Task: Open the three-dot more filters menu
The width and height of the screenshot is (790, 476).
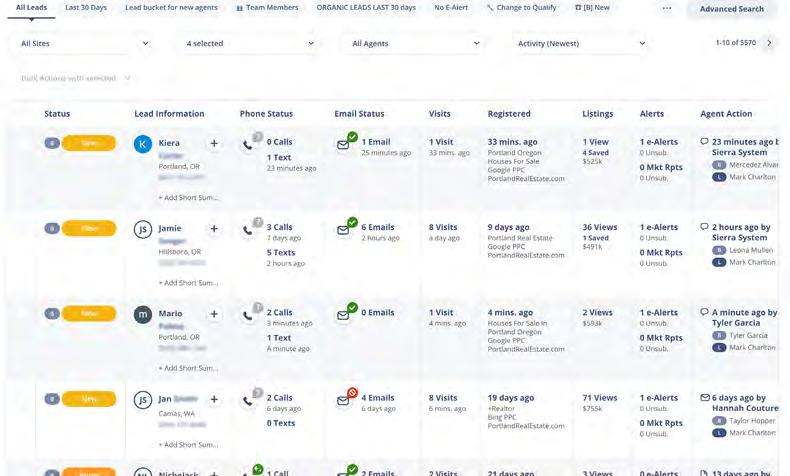Action: point(667,8)
